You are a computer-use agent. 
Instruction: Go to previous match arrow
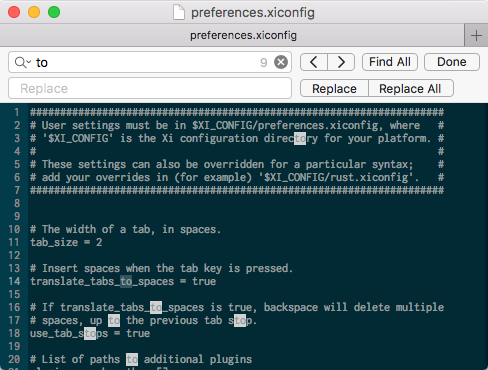314,62
